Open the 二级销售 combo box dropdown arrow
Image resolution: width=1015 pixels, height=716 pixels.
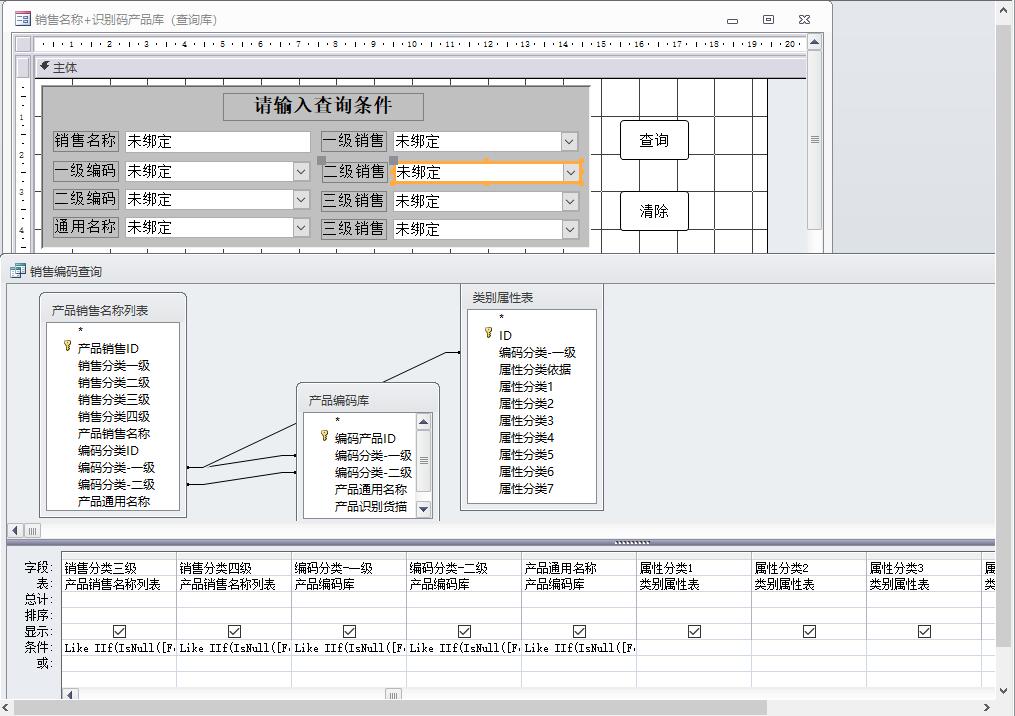point(570,173)
